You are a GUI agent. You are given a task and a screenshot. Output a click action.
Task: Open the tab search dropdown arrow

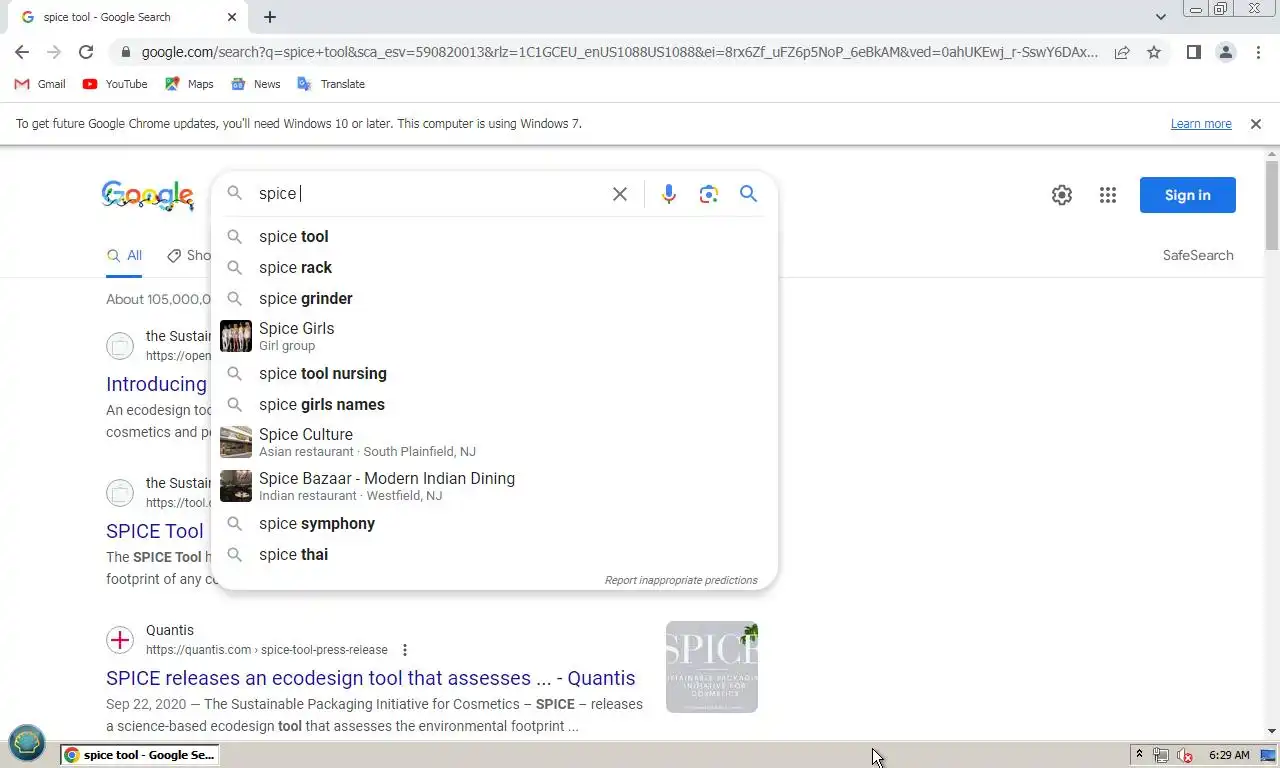[1160, 17]
